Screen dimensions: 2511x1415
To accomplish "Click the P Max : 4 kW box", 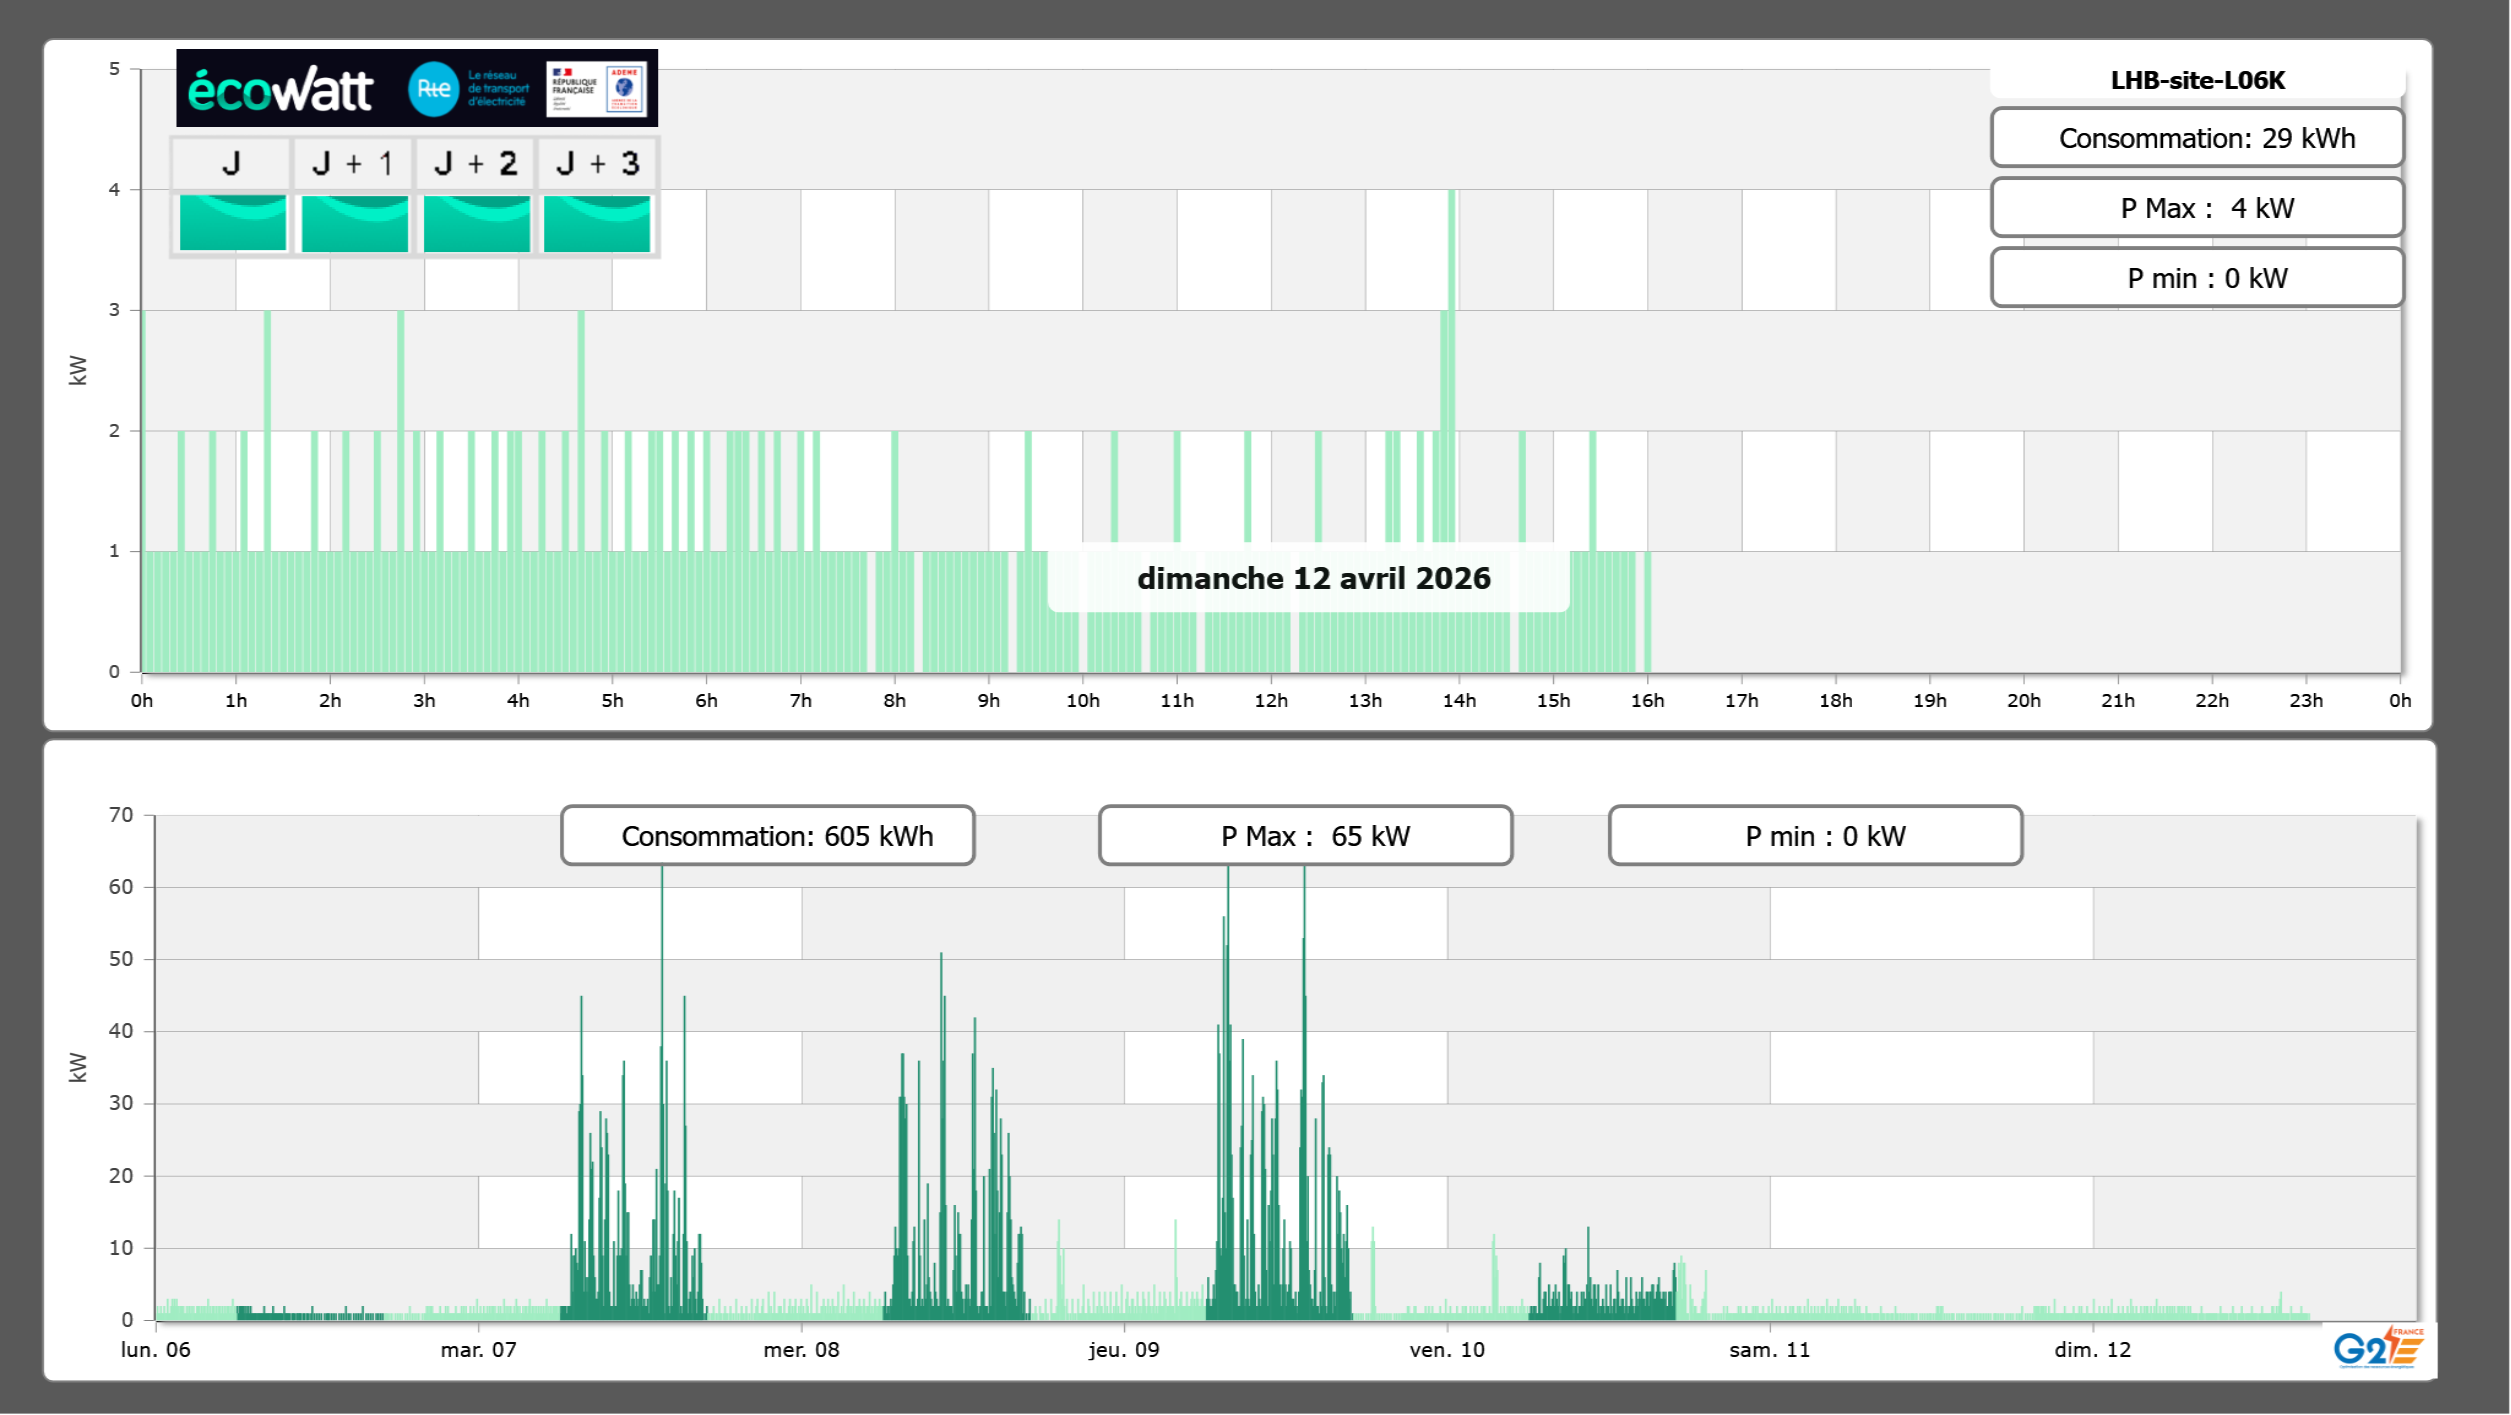I will pos(2196,208).
